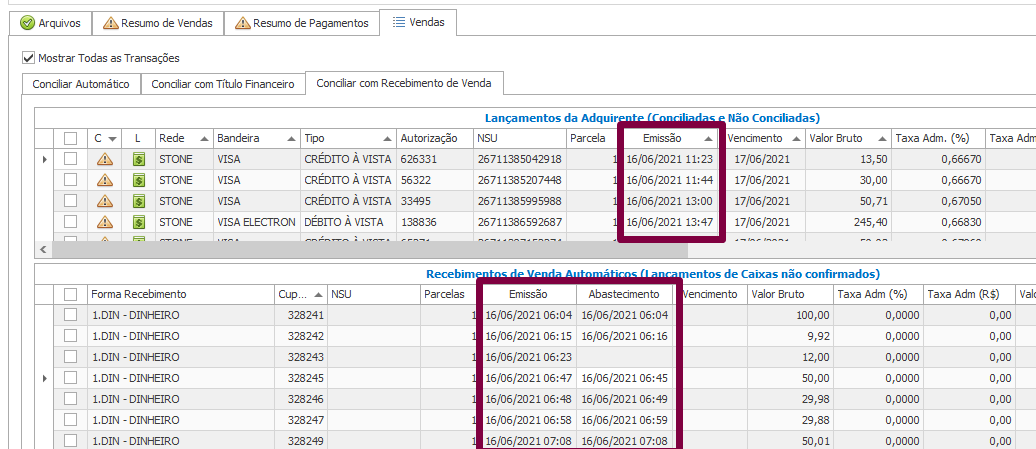Open the Conciliar com Título Financeiro tab
The image size is (1036, 449).
(x=223, y=84)
